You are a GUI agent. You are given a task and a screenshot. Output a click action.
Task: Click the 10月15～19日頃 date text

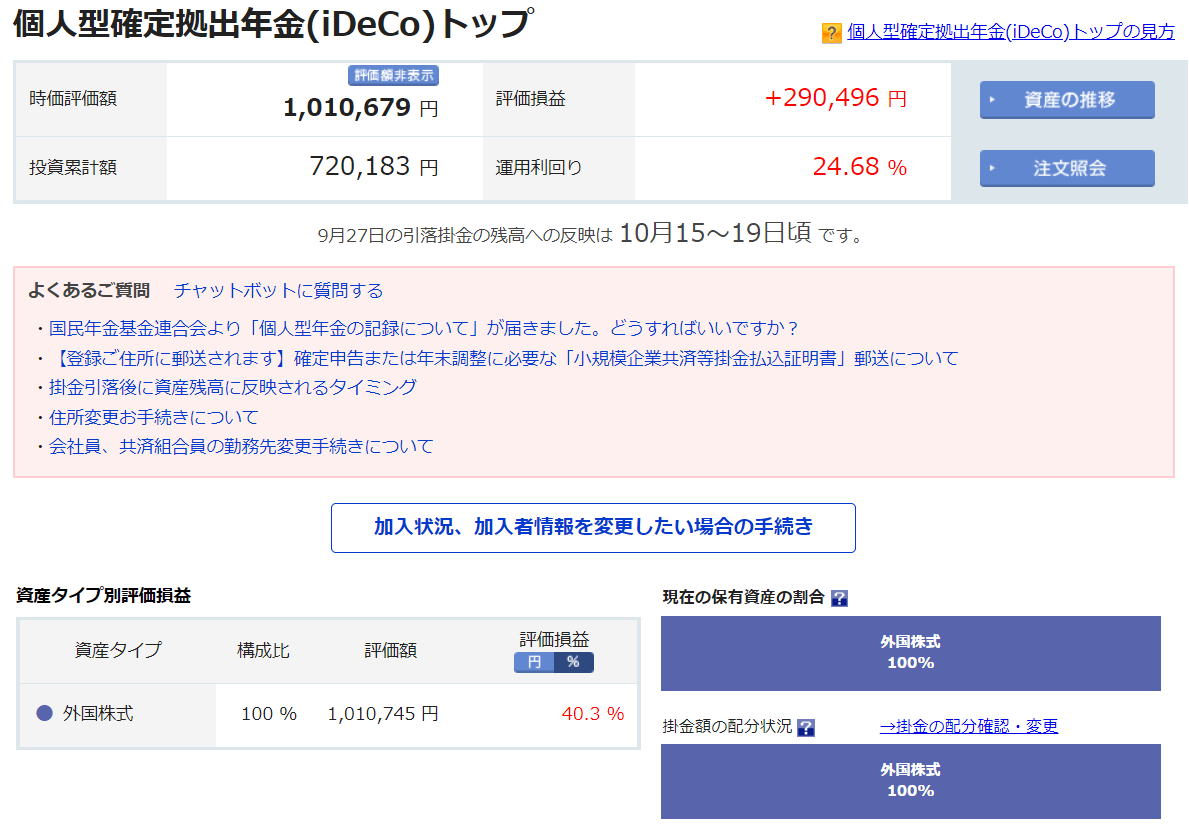pos(715,233)
